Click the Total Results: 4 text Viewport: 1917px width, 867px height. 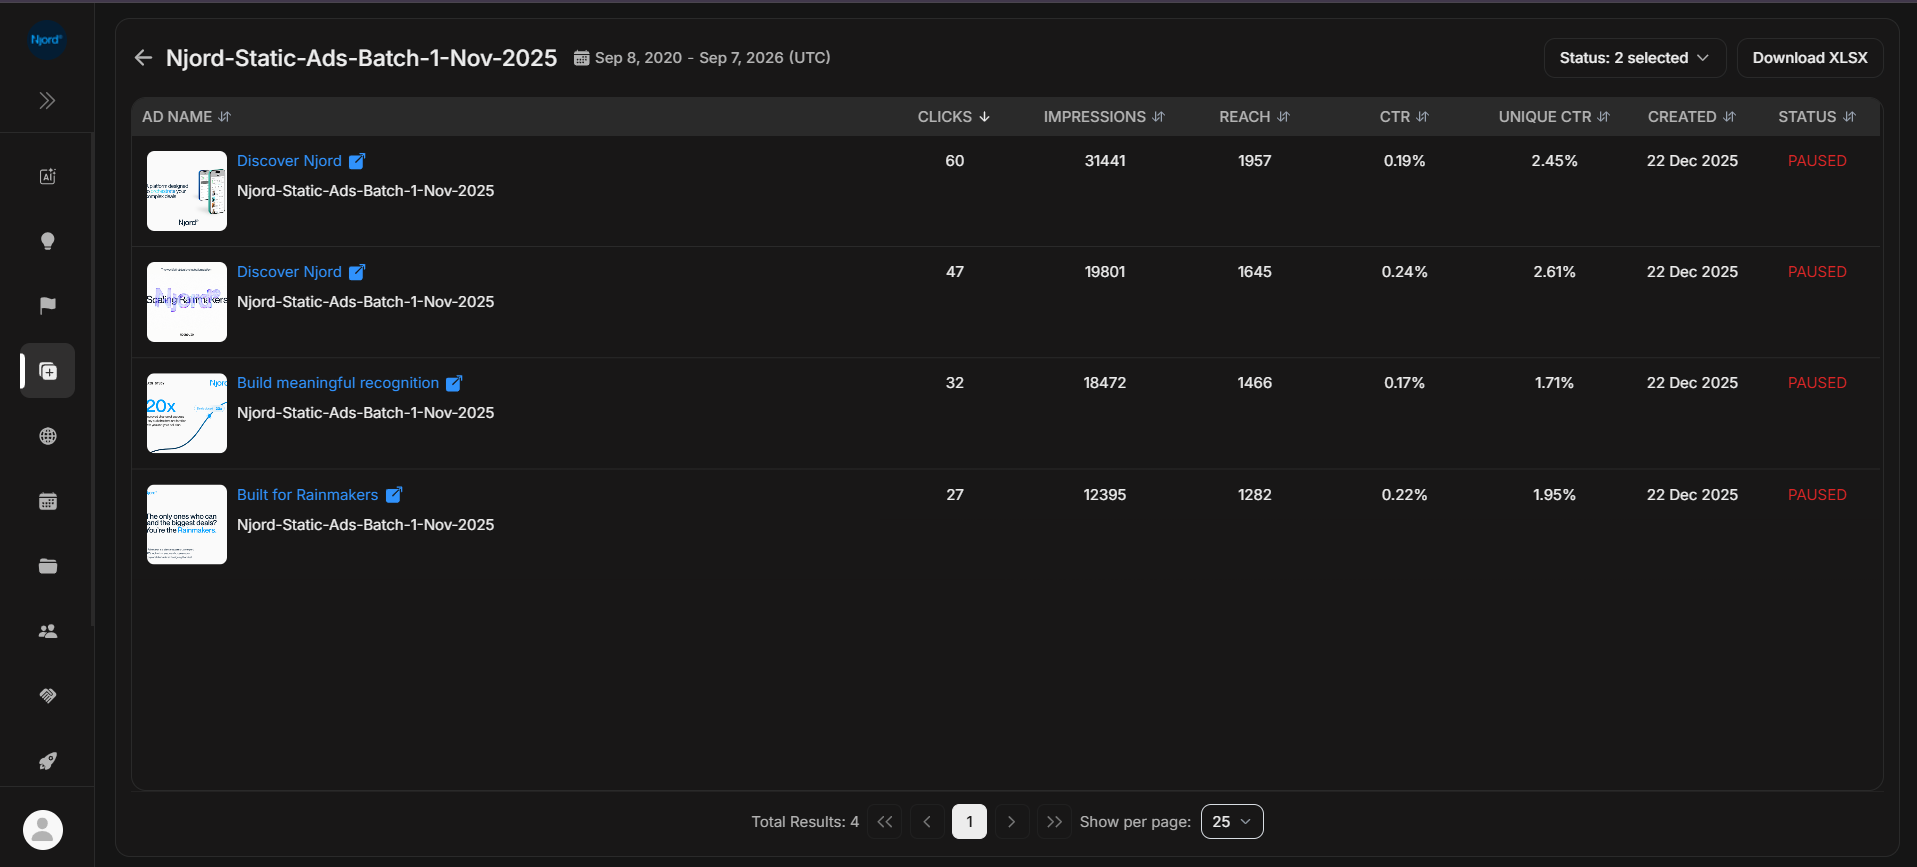point(805,822)
